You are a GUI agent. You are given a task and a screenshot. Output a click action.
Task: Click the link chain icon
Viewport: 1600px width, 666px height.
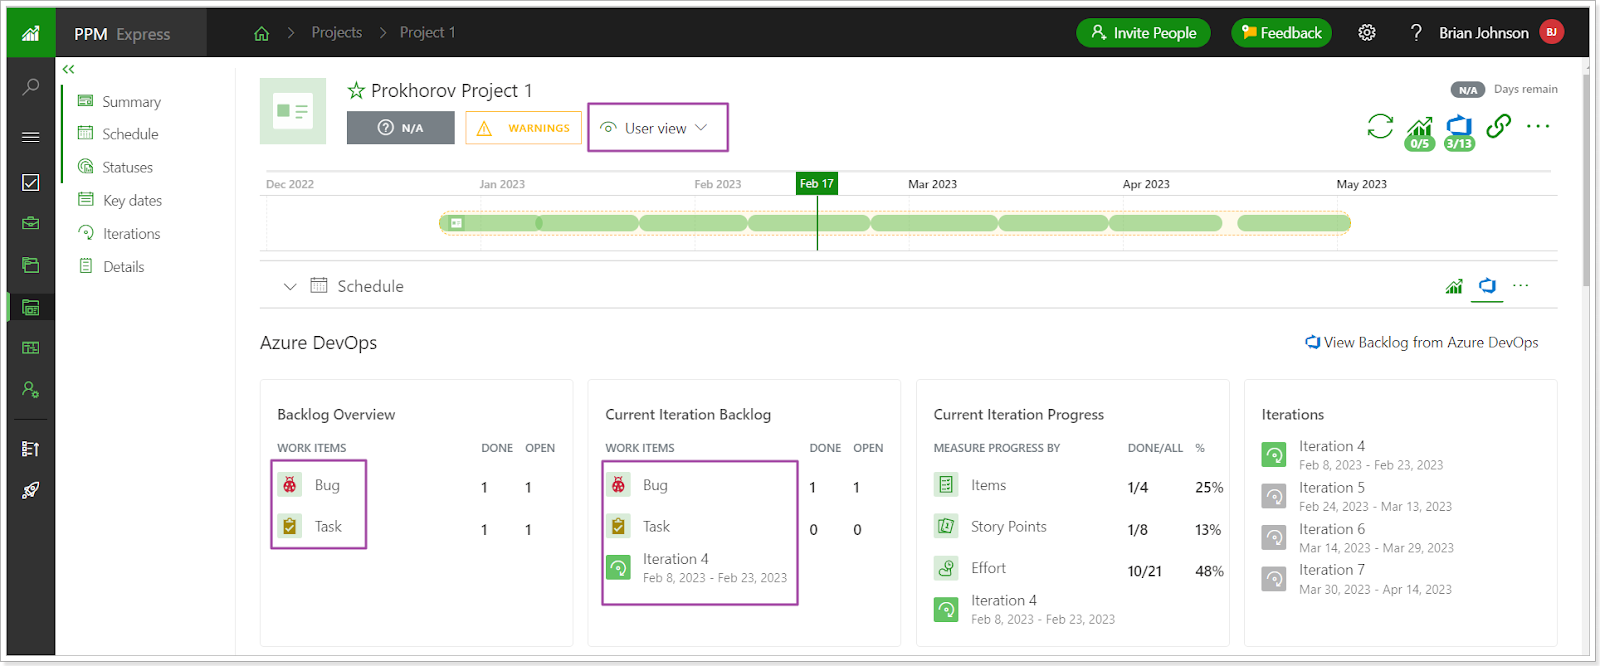pos(1498,126)
